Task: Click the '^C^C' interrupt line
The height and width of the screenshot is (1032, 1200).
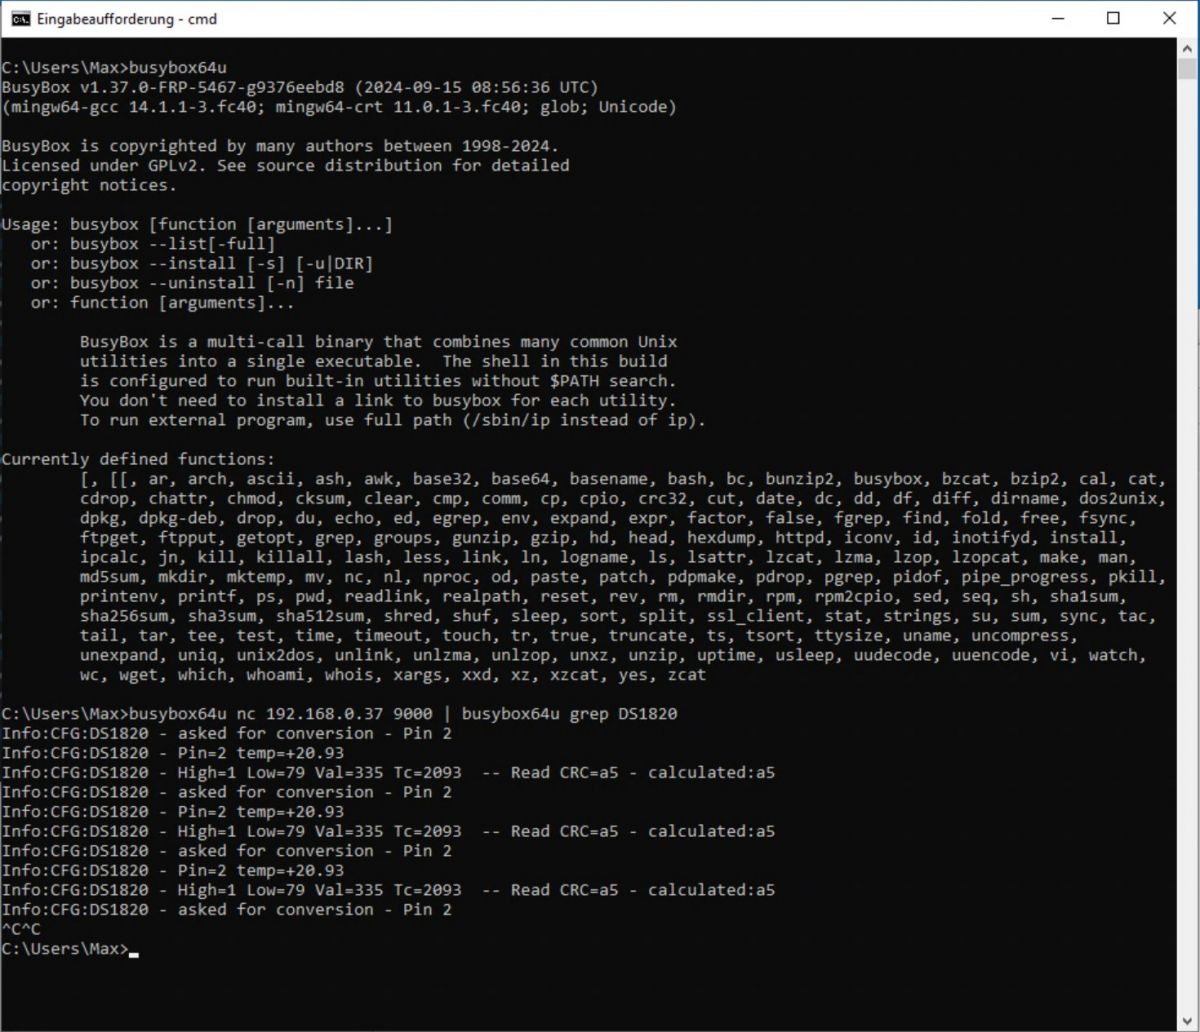Action: 21,930
